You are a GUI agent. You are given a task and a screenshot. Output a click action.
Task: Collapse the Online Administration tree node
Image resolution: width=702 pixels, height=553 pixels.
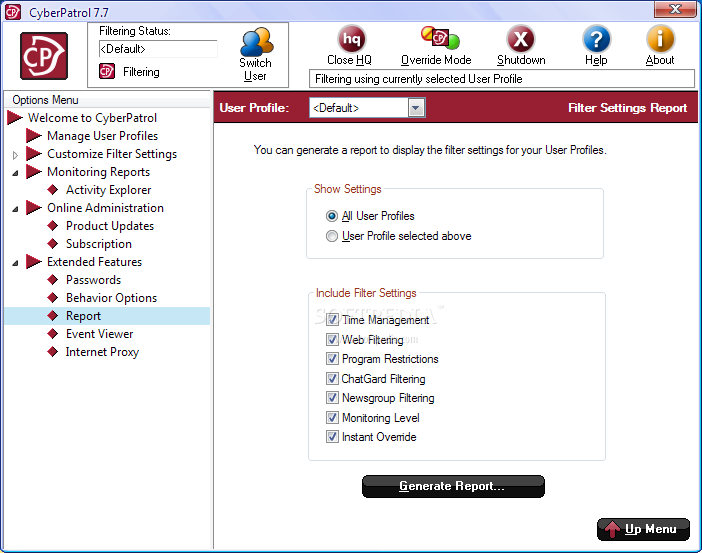[15, 209]
